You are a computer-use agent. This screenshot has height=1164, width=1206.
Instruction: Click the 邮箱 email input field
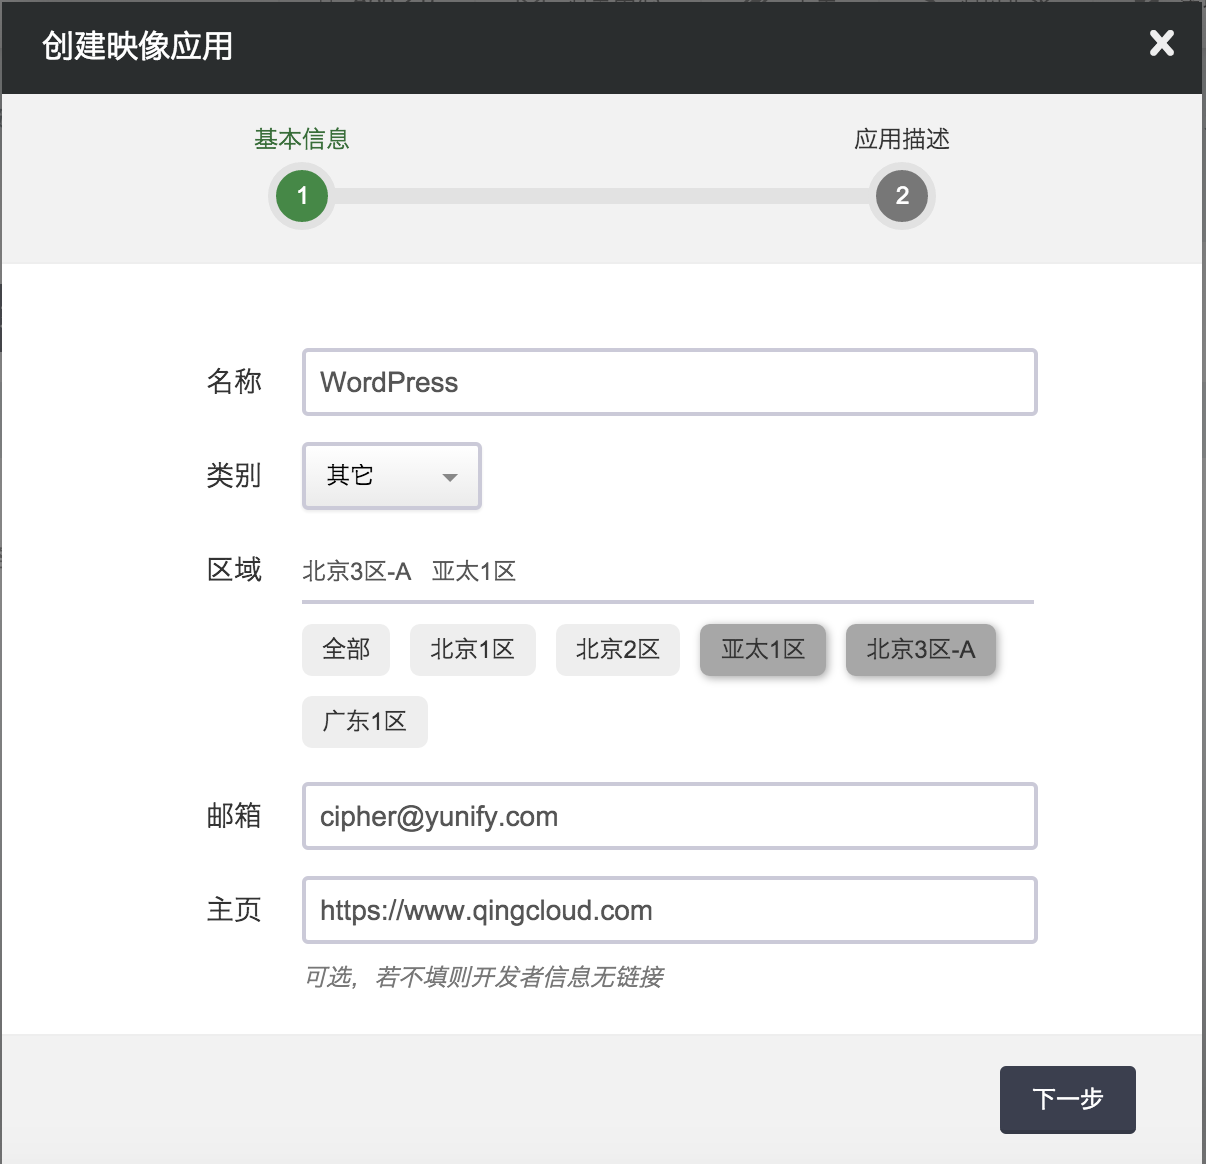[x=668, y=817]
